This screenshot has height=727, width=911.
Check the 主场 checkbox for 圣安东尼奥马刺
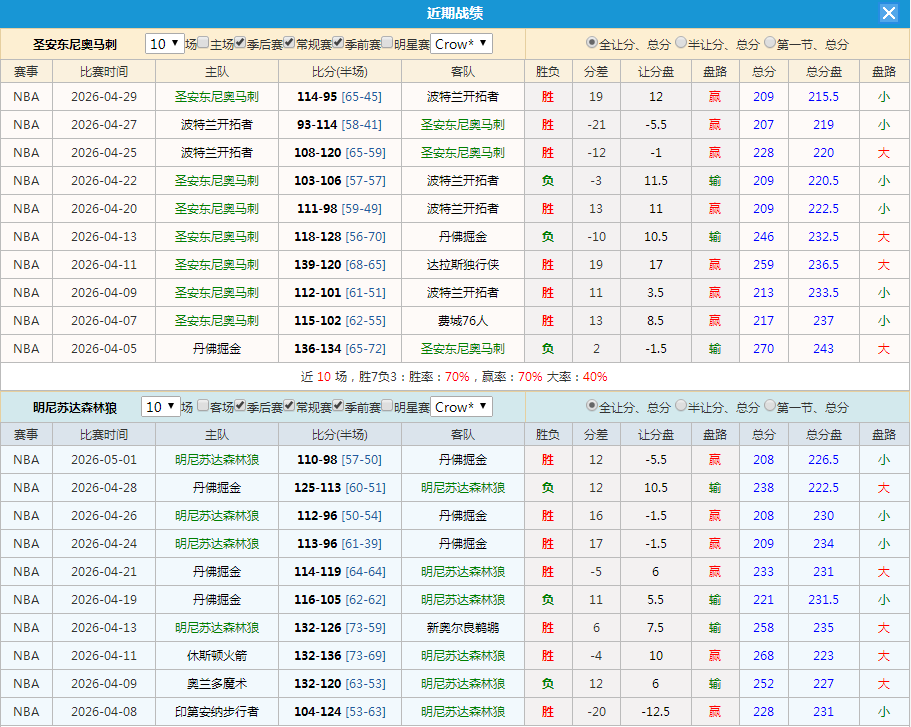click(203, 42)
